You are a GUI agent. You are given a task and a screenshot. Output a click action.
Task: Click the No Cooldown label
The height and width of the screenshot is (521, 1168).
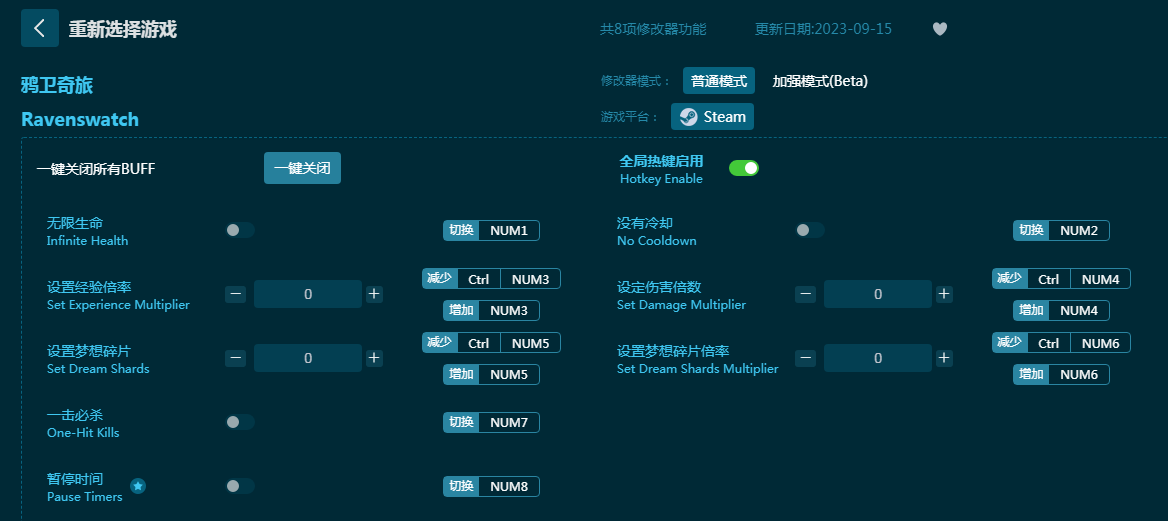(x=656, y=241)
